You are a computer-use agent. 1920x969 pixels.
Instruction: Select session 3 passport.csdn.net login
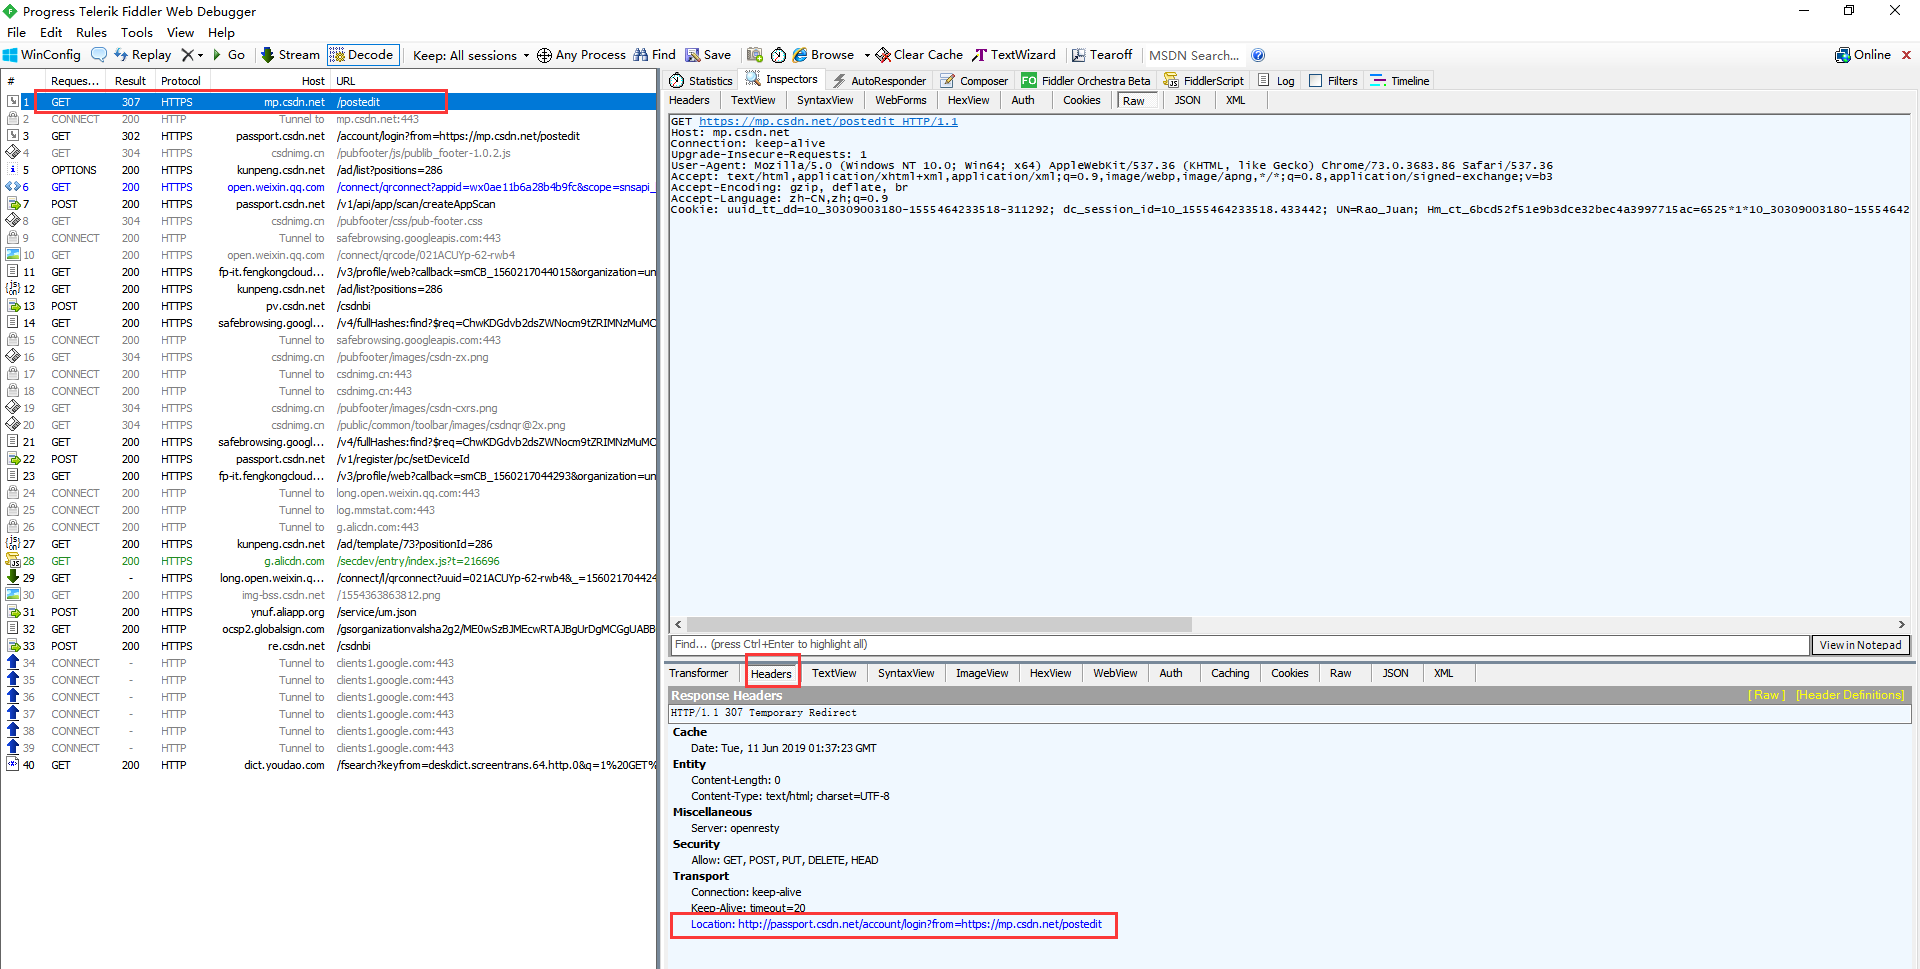pyautogui.click(x=329, y=136)
